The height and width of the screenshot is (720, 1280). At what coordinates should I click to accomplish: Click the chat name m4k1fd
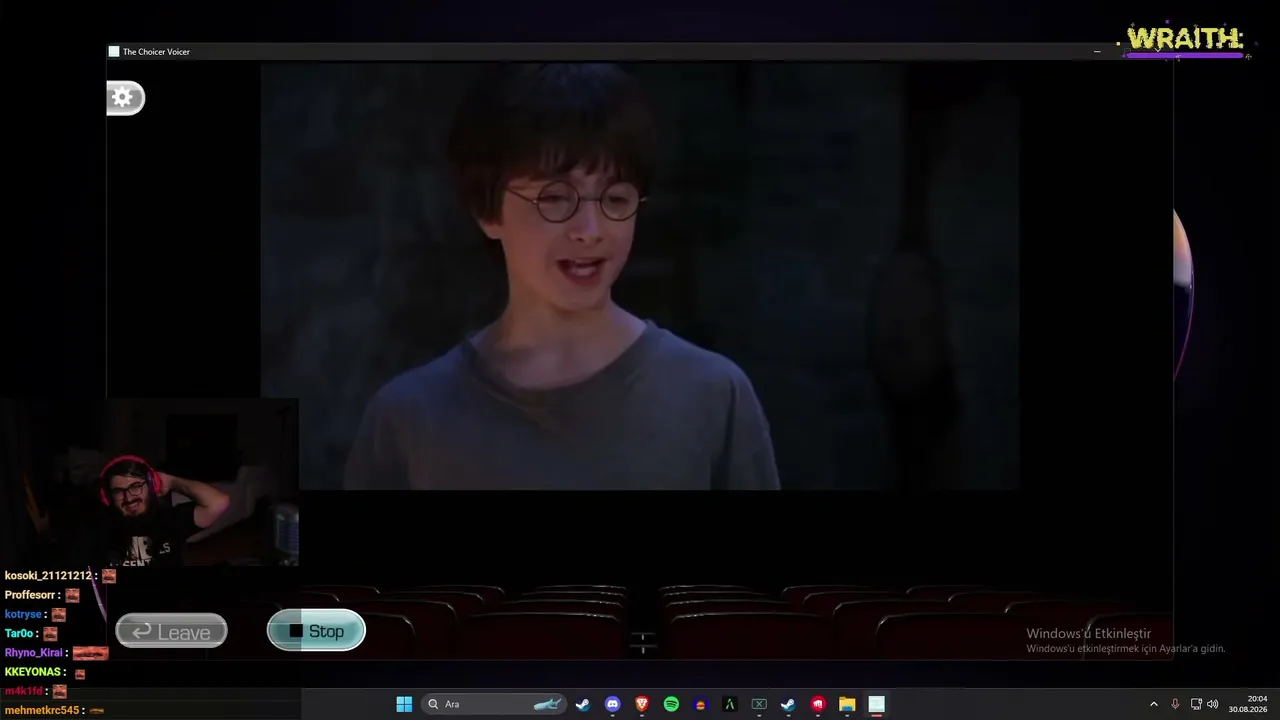pos(24,691)
